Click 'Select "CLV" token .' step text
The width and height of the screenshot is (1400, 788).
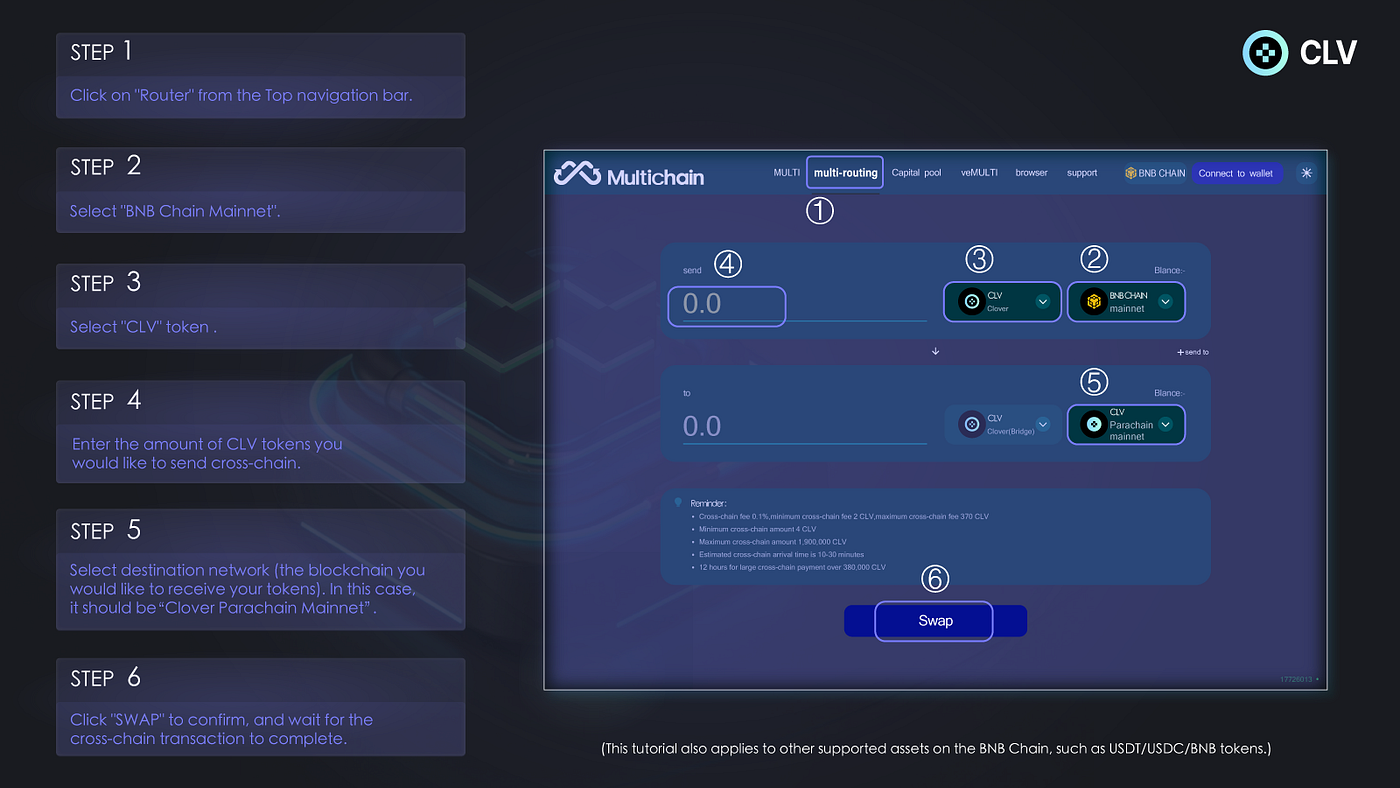(144, 327)
